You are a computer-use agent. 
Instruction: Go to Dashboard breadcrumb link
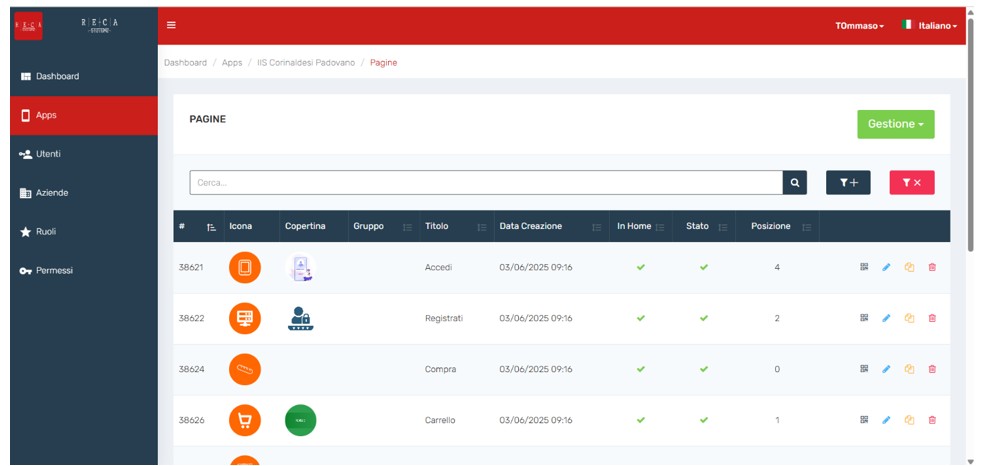185,63
